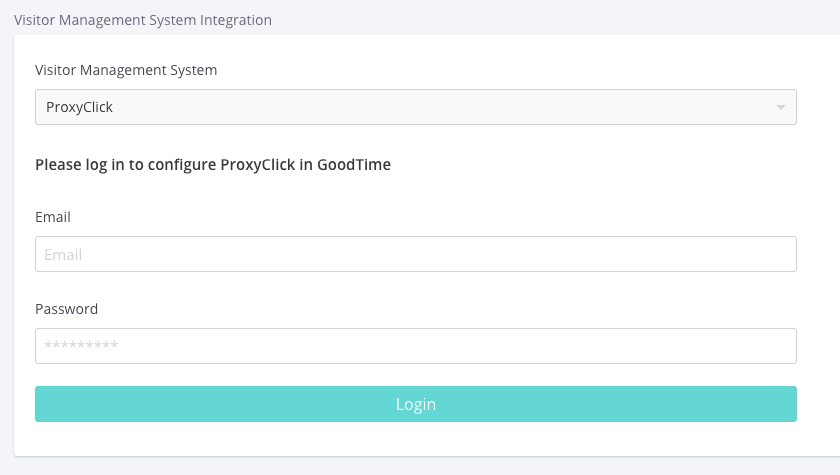This screenshot has width=840, height=475.
Task: Click the "Password" field label
Action: pos(66,309)
